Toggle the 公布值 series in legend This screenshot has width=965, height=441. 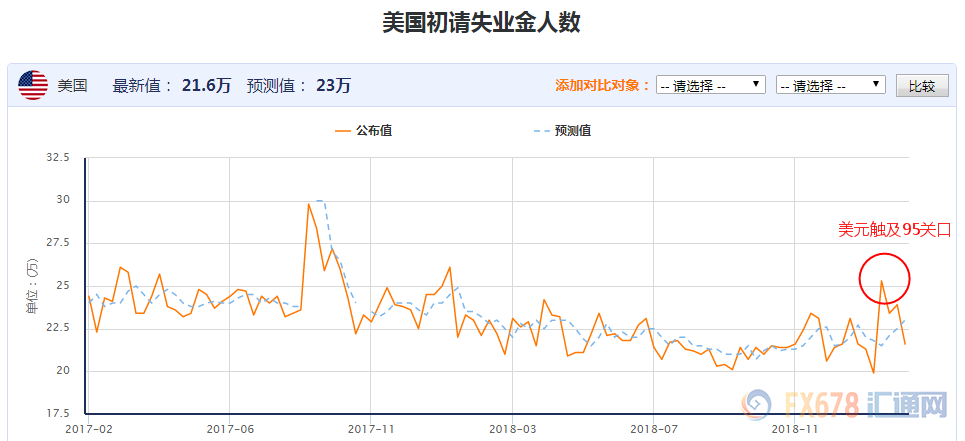coord(373,131)
